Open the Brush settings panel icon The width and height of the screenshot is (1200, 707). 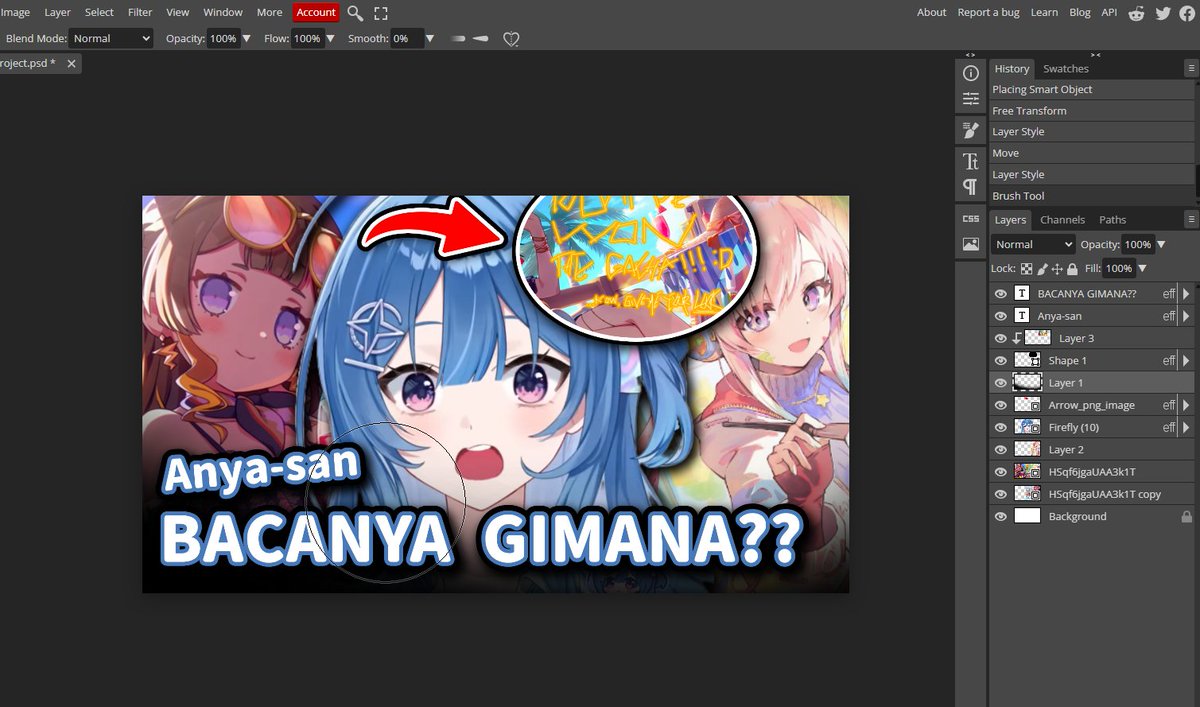click(x=971, y=130)
